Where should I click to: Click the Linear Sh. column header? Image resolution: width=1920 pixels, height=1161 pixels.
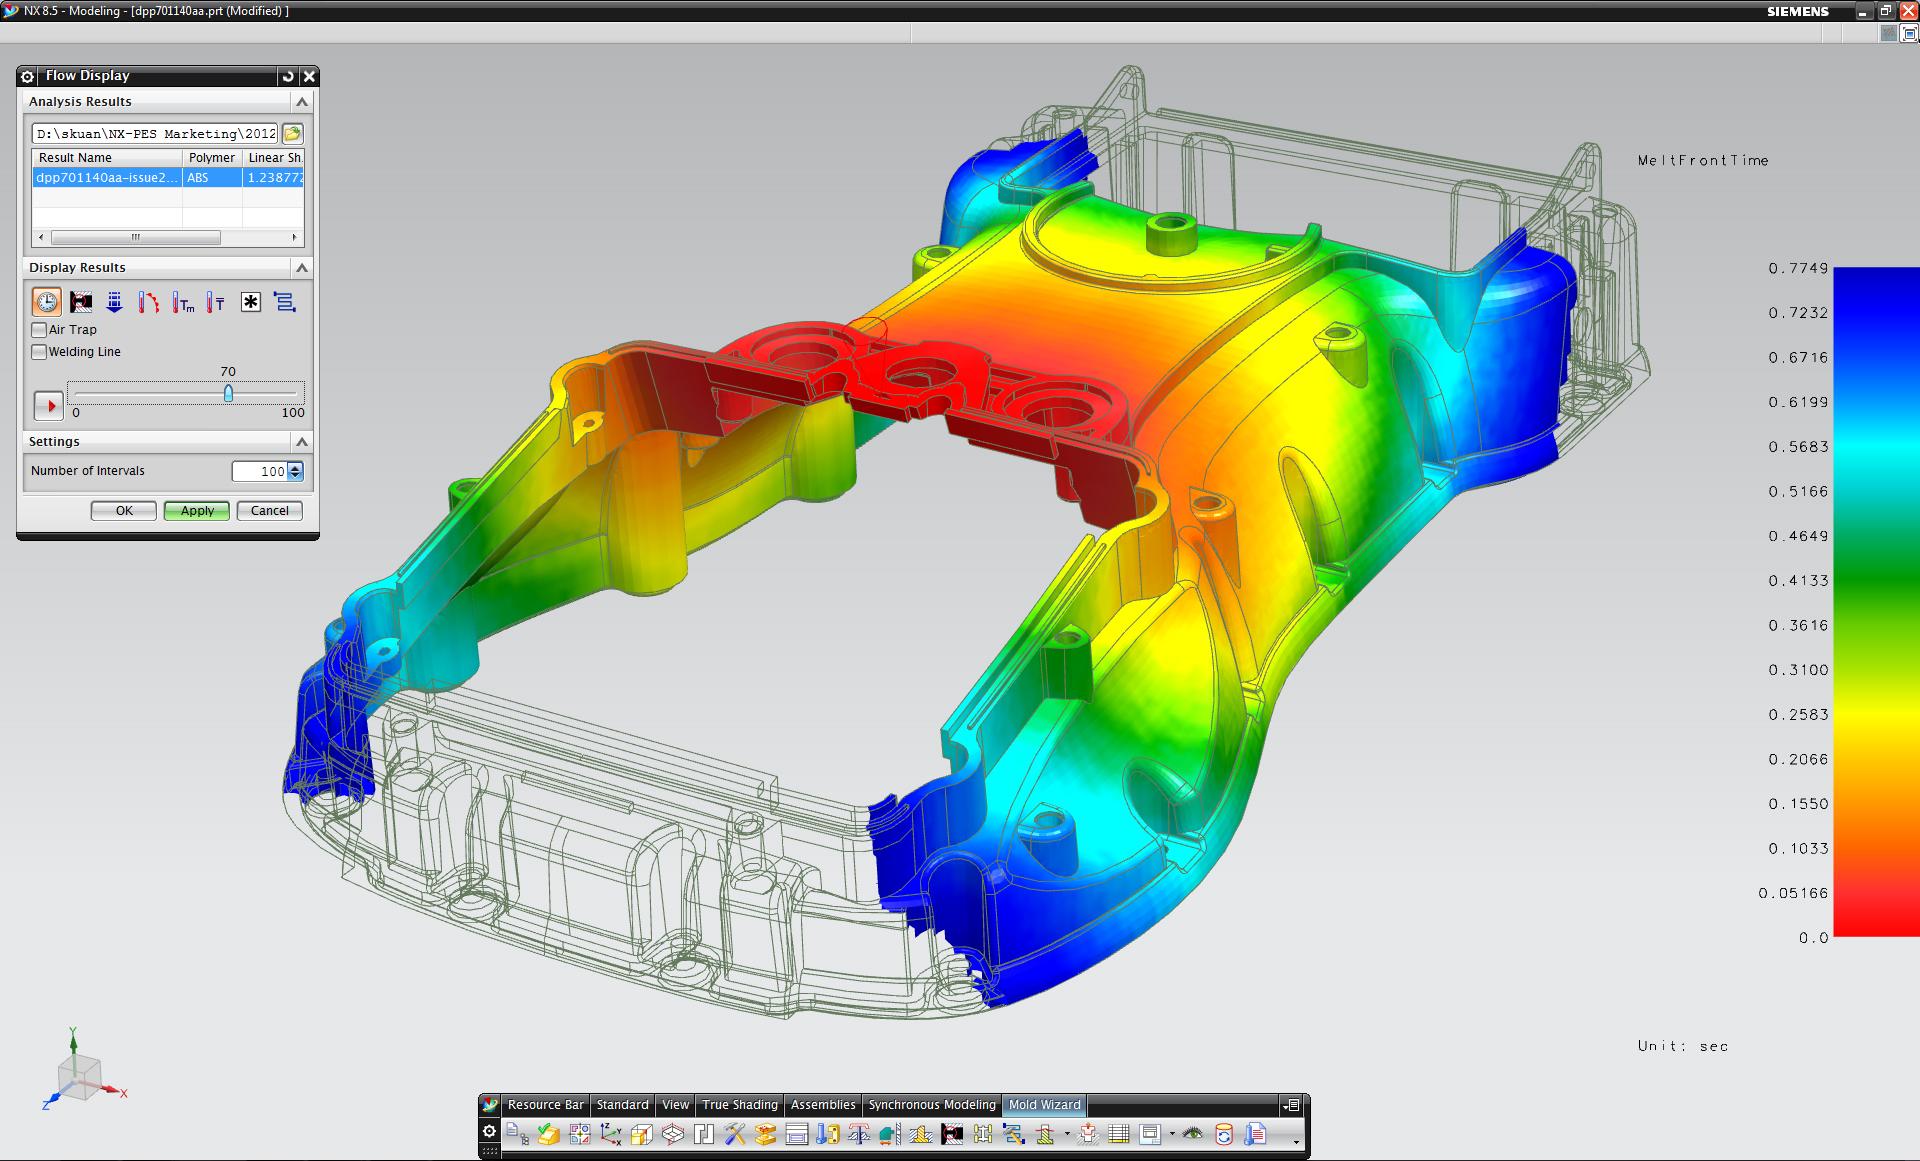(274, 158)
